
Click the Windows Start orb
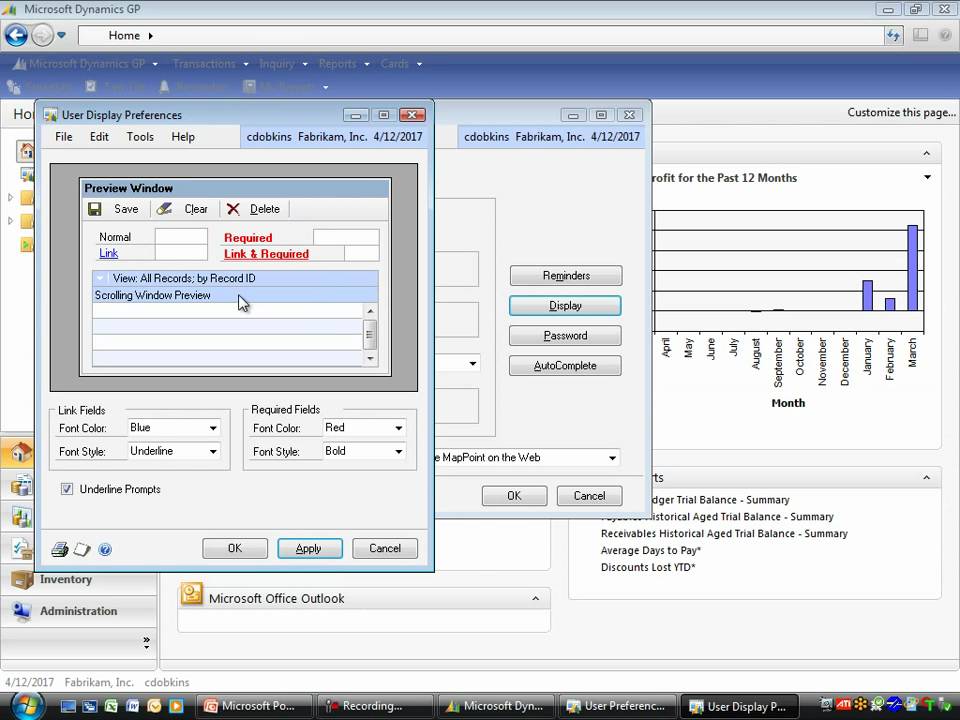tap(26, 705)
